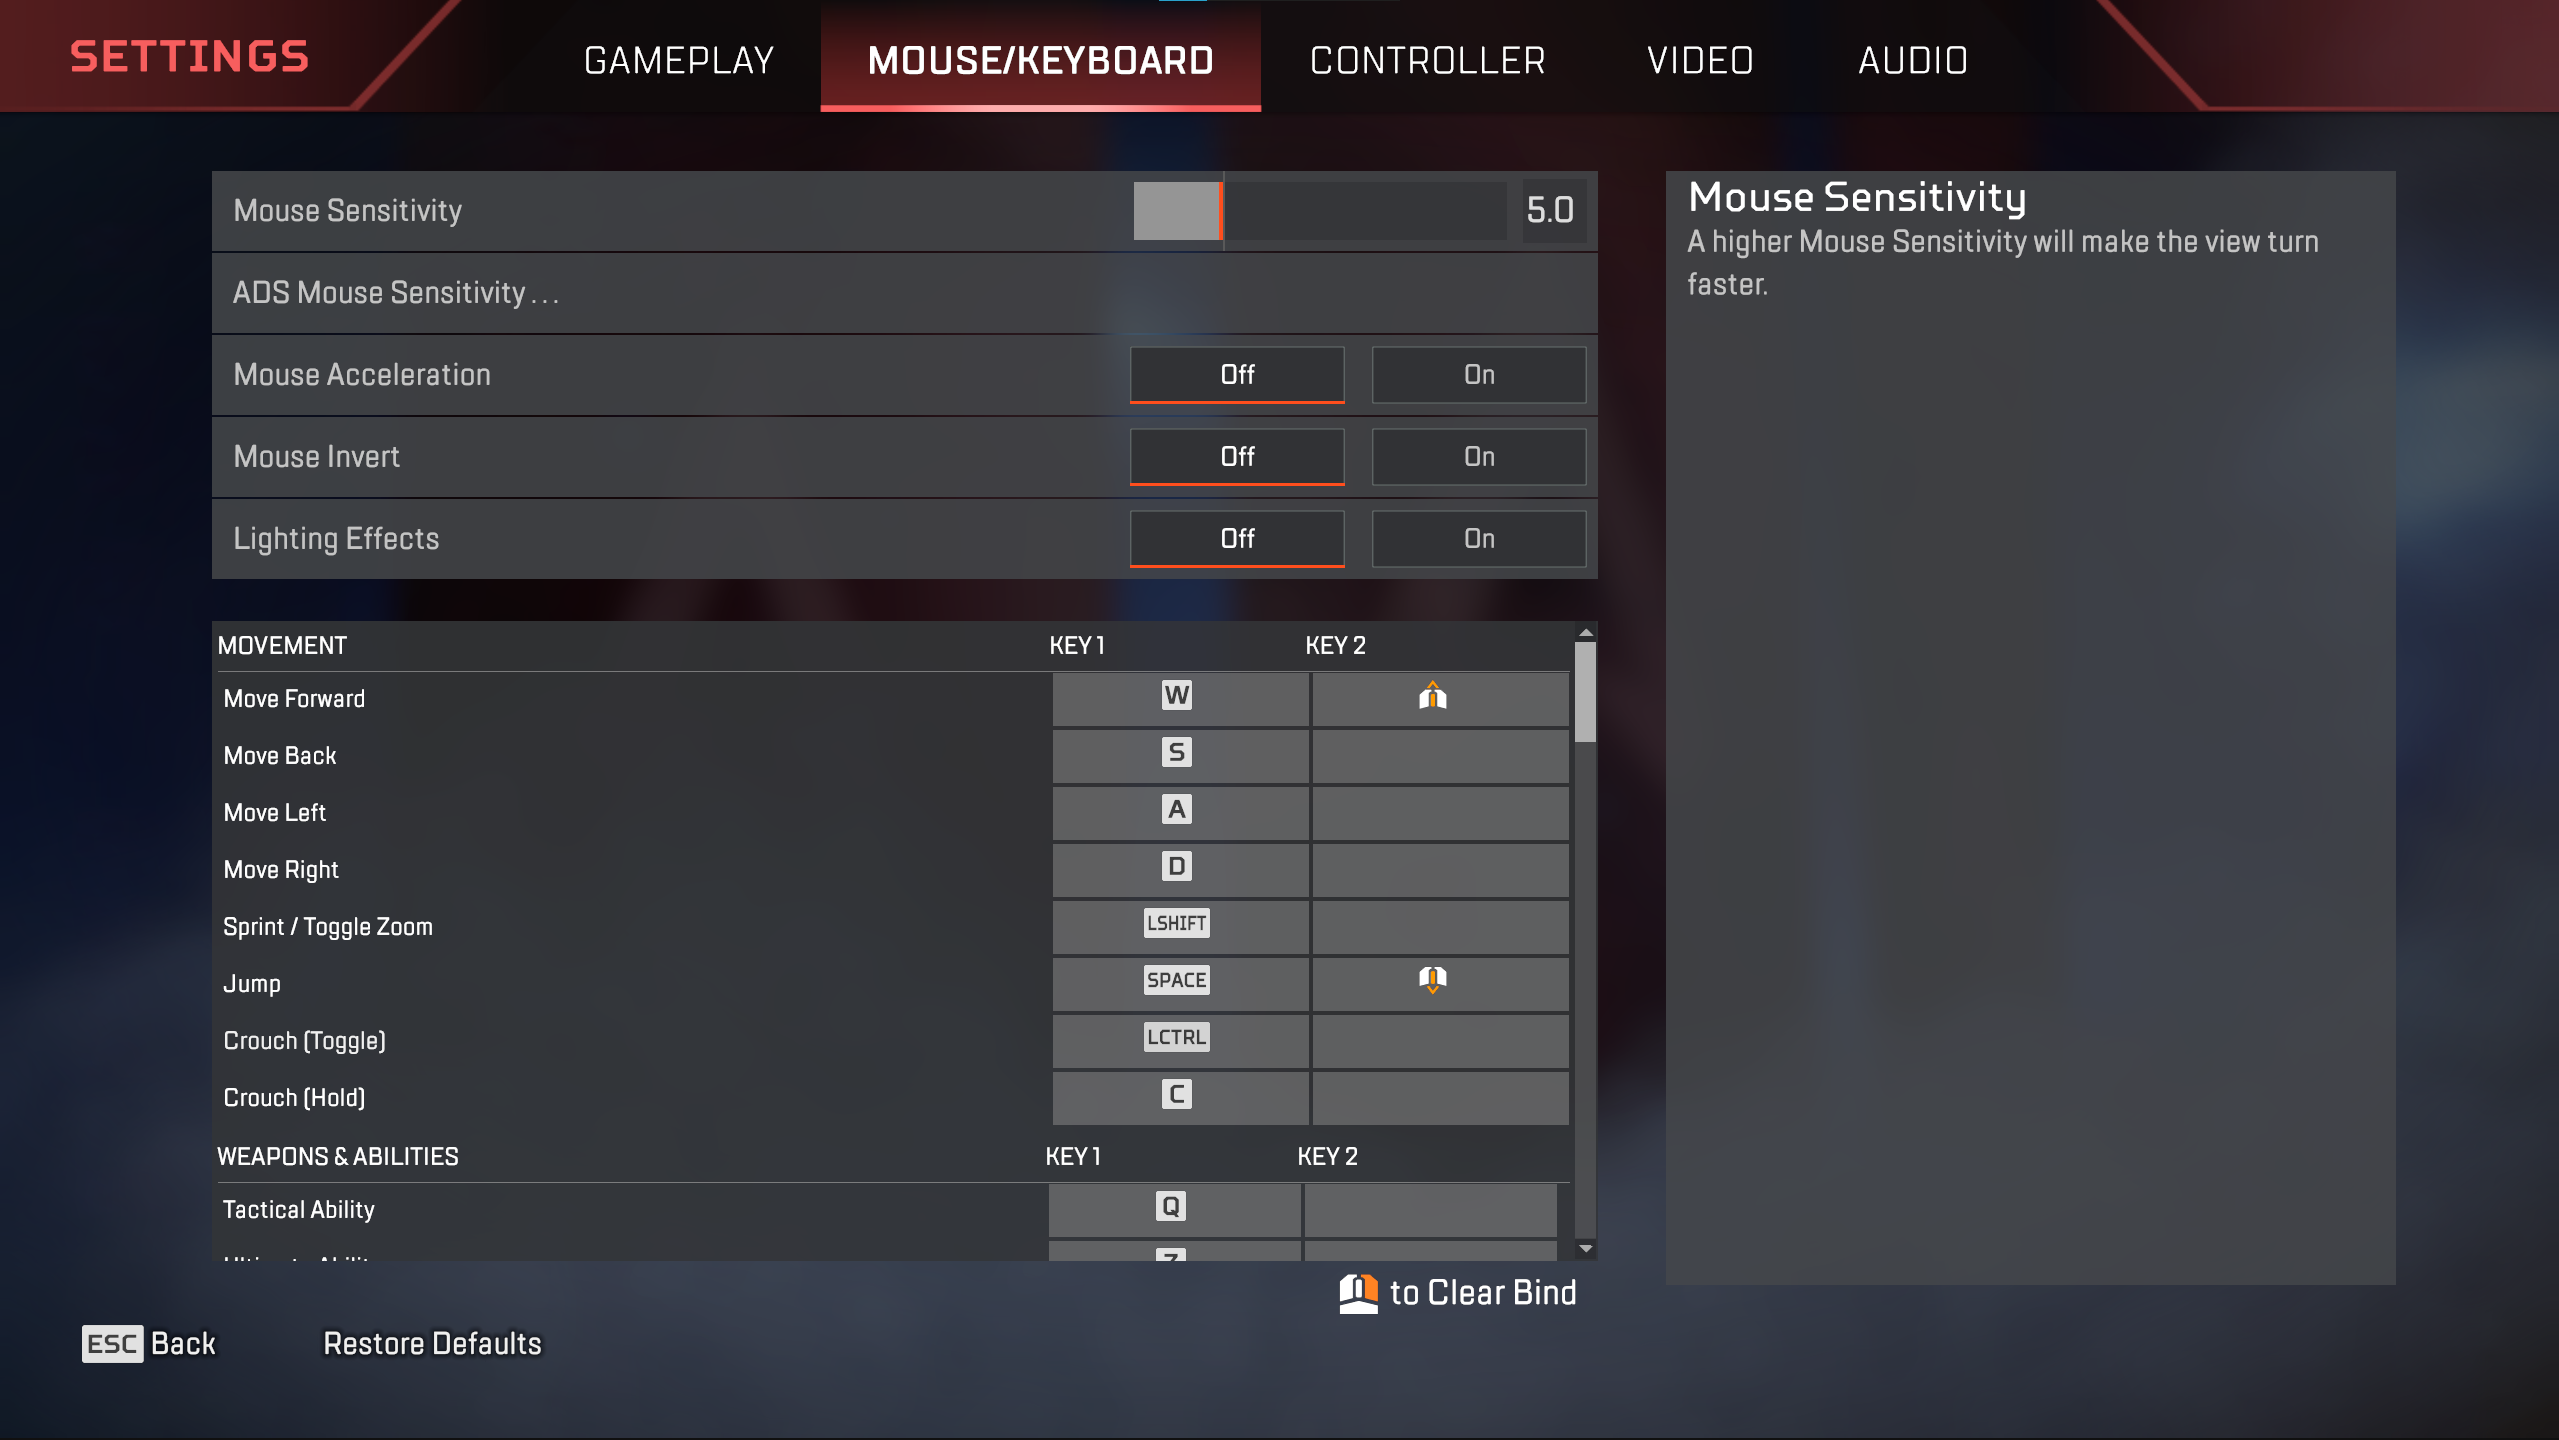Click LCTRL crouch toggle keybind icon
The width and height of the screenshot is (2559, 1440).
coord(1174,1037)
